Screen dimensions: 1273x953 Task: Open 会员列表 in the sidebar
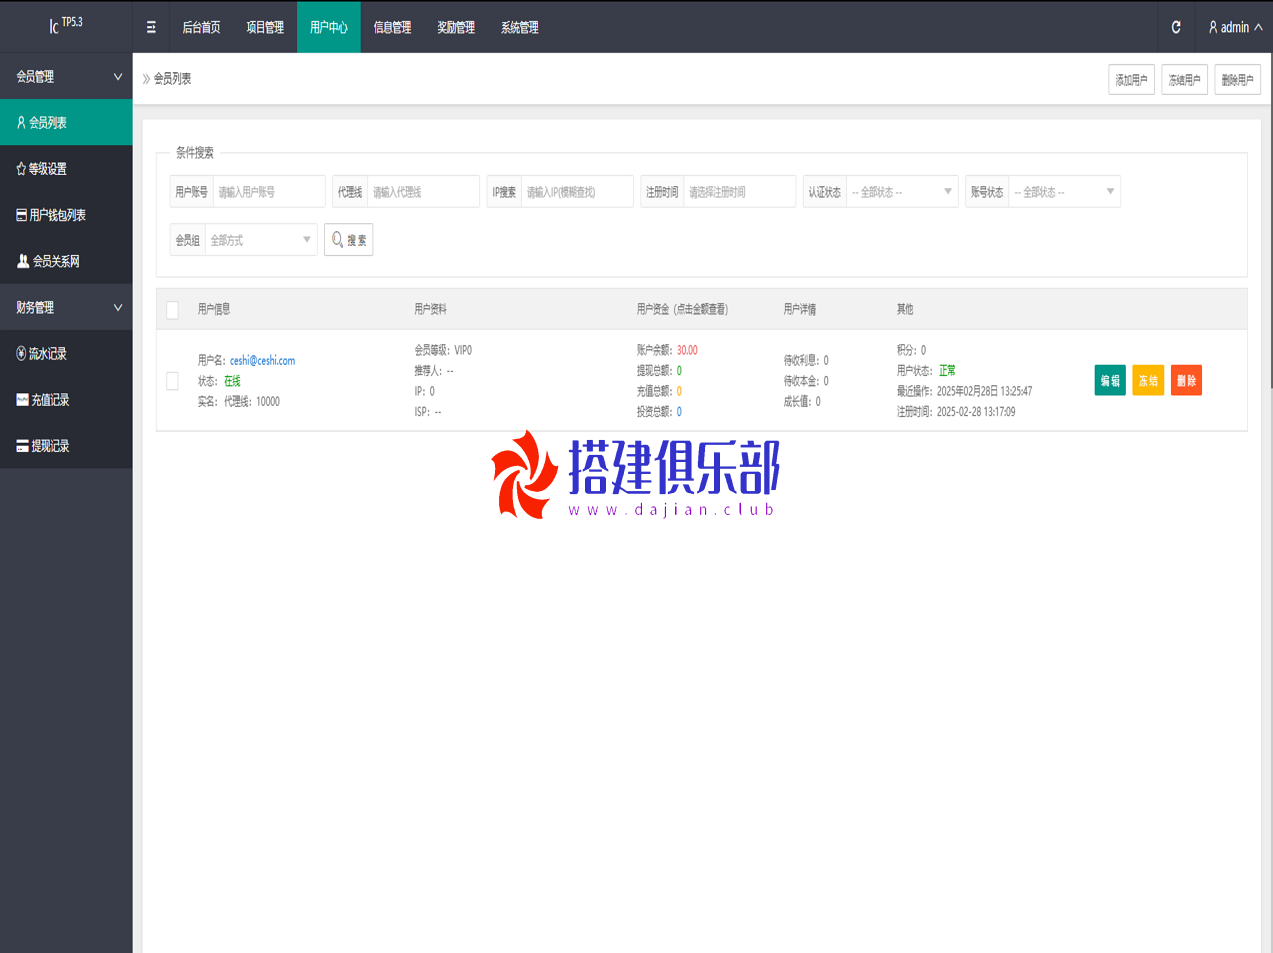click(66, 122)
